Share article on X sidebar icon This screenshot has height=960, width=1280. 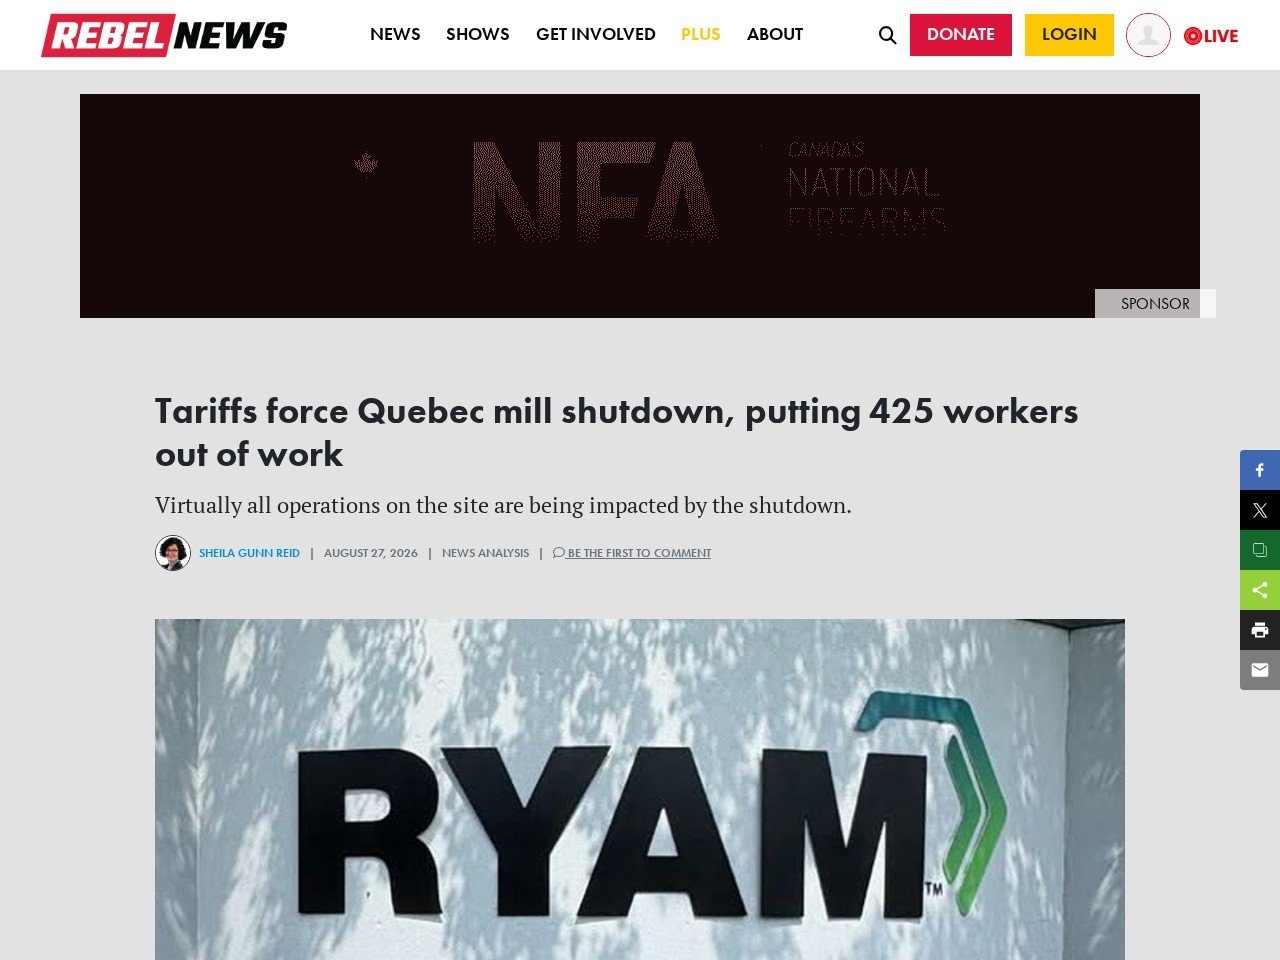click(x=1260, y=510)
